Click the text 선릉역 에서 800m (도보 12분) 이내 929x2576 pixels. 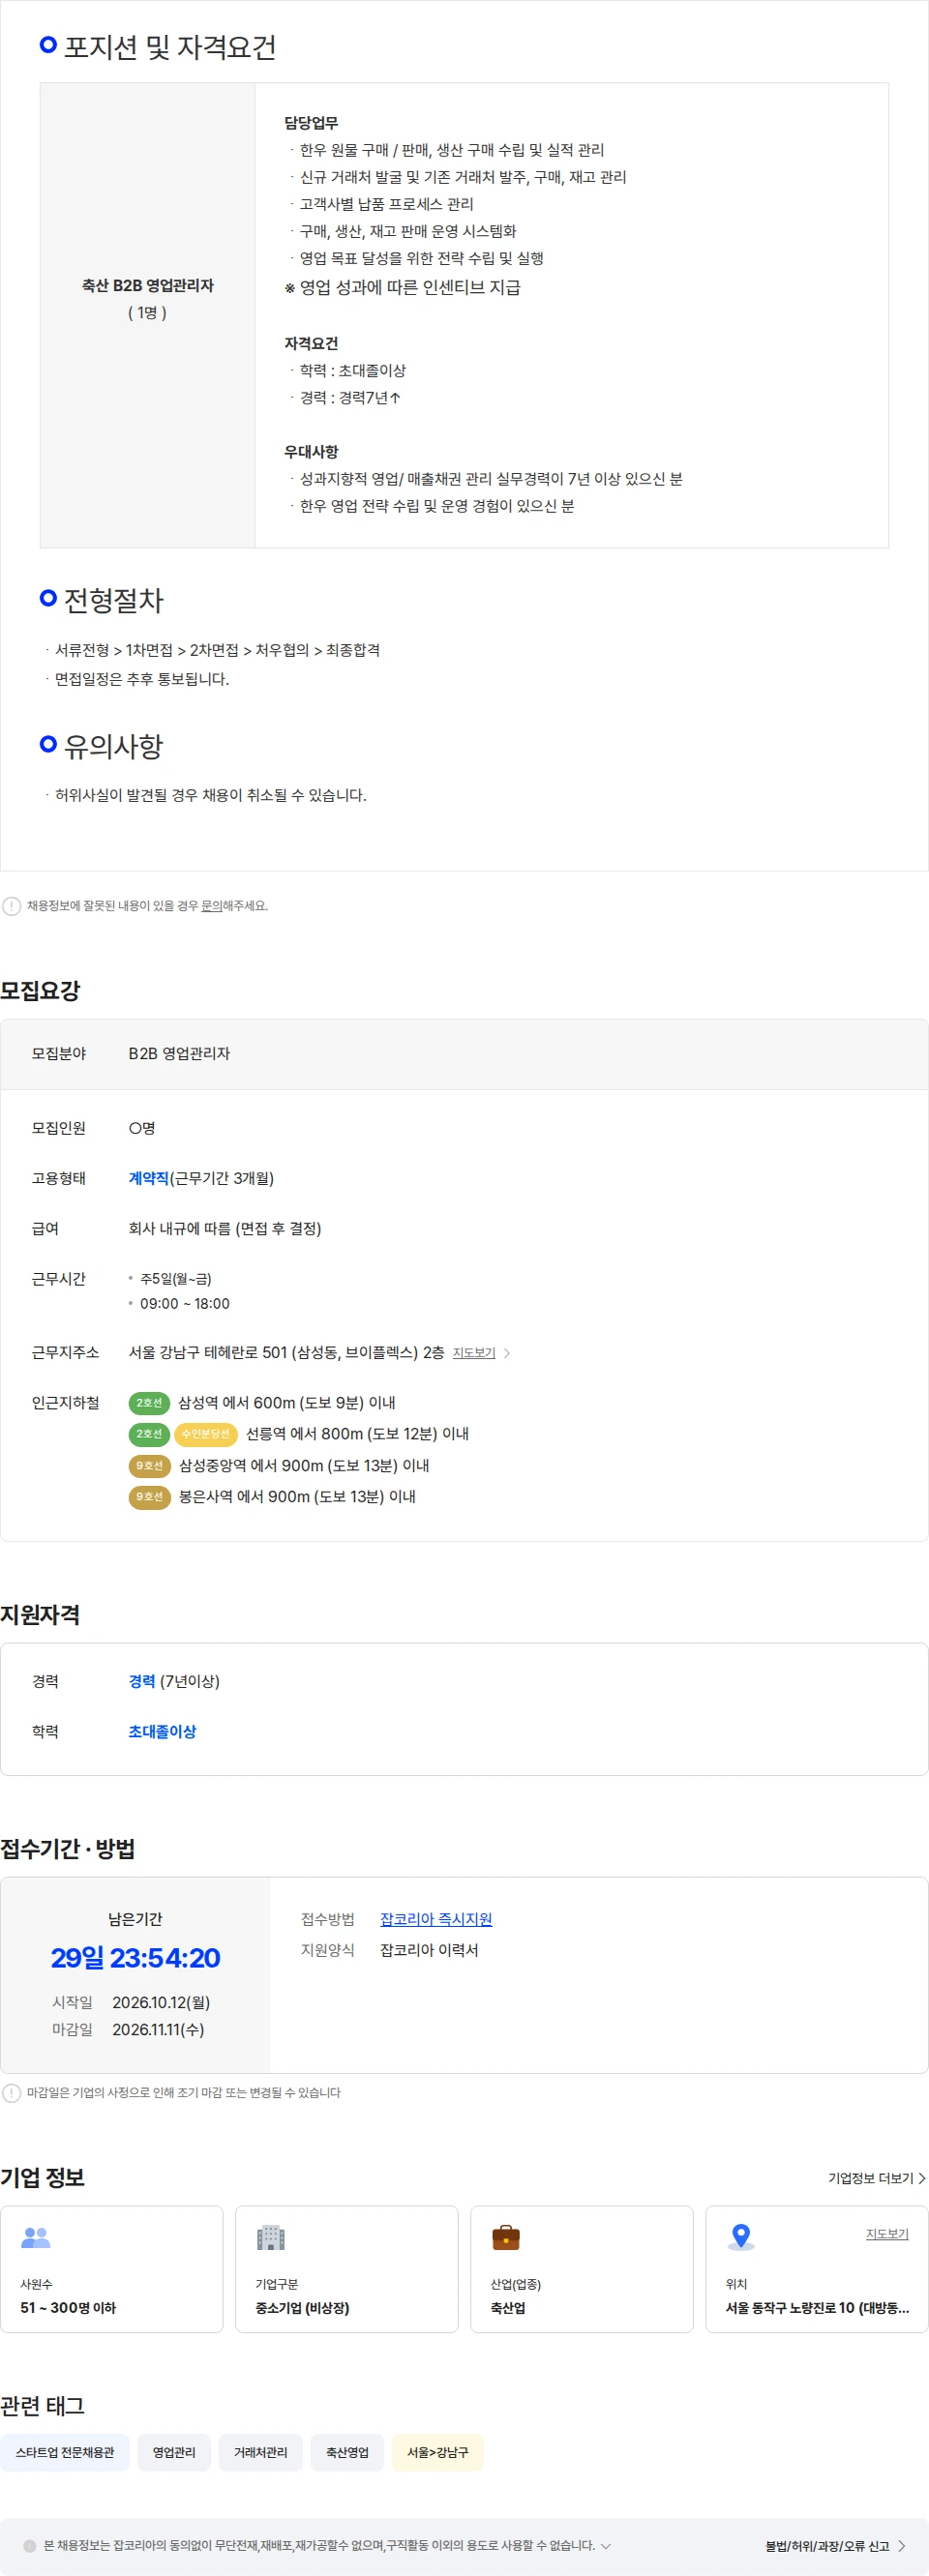pyautogui.click(x=357, y=1434)
